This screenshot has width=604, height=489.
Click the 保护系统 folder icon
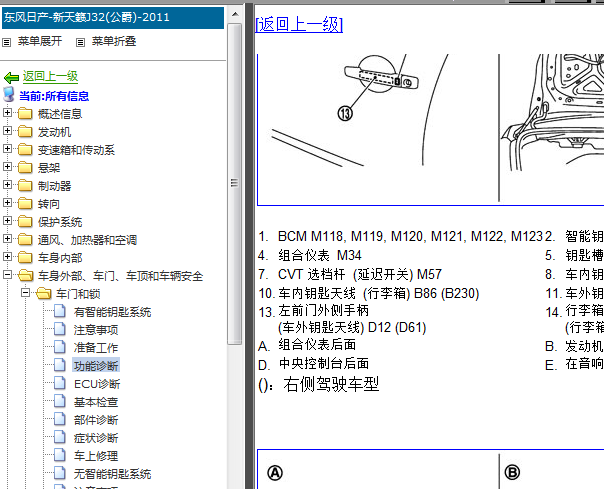[x=25, y=221]
